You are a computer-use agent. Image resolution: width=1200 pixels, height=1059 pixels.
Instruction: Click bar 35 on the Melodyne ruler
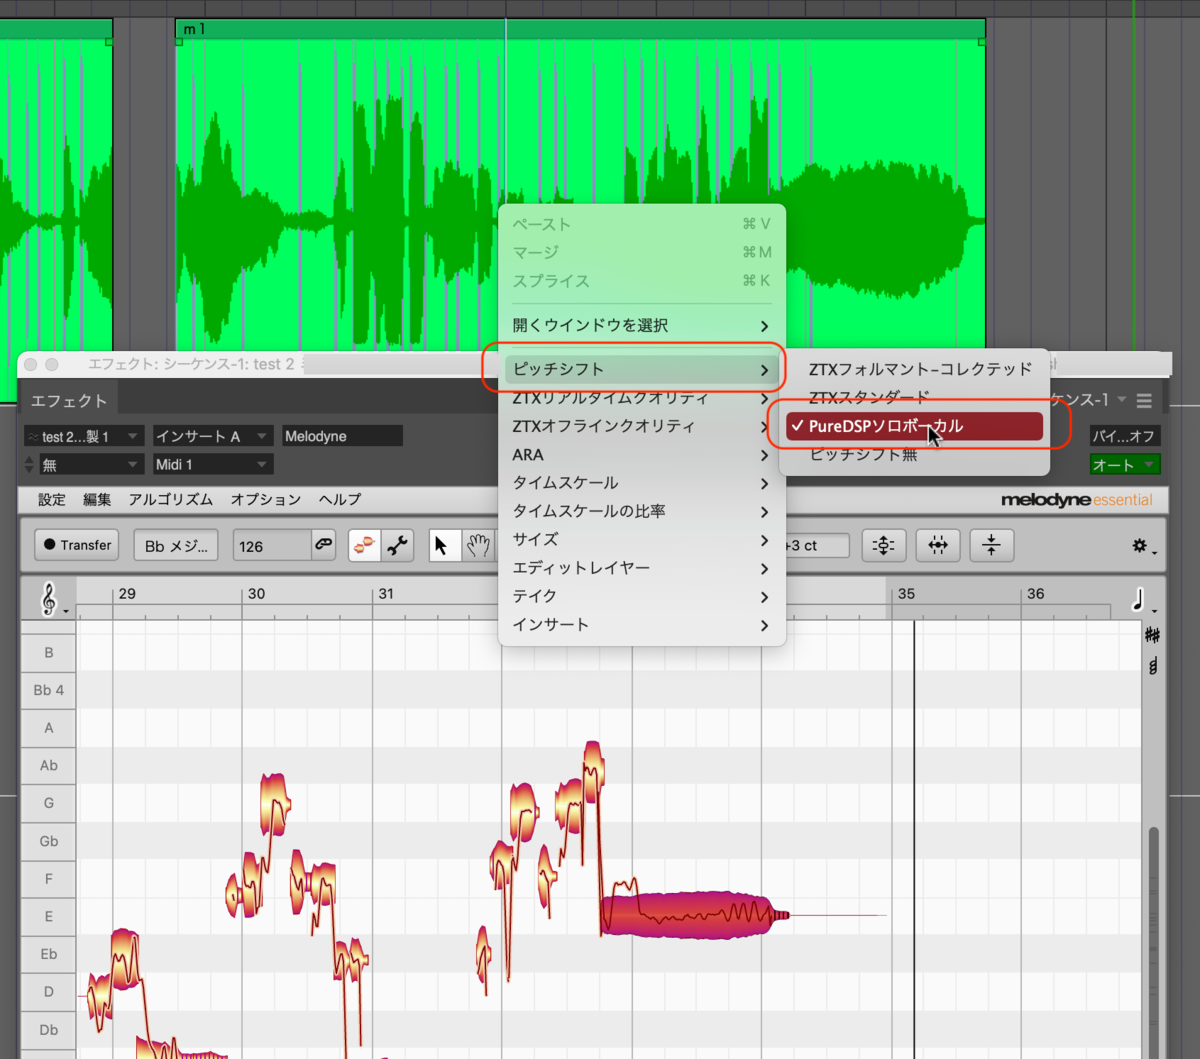click(x=906, y=594)
